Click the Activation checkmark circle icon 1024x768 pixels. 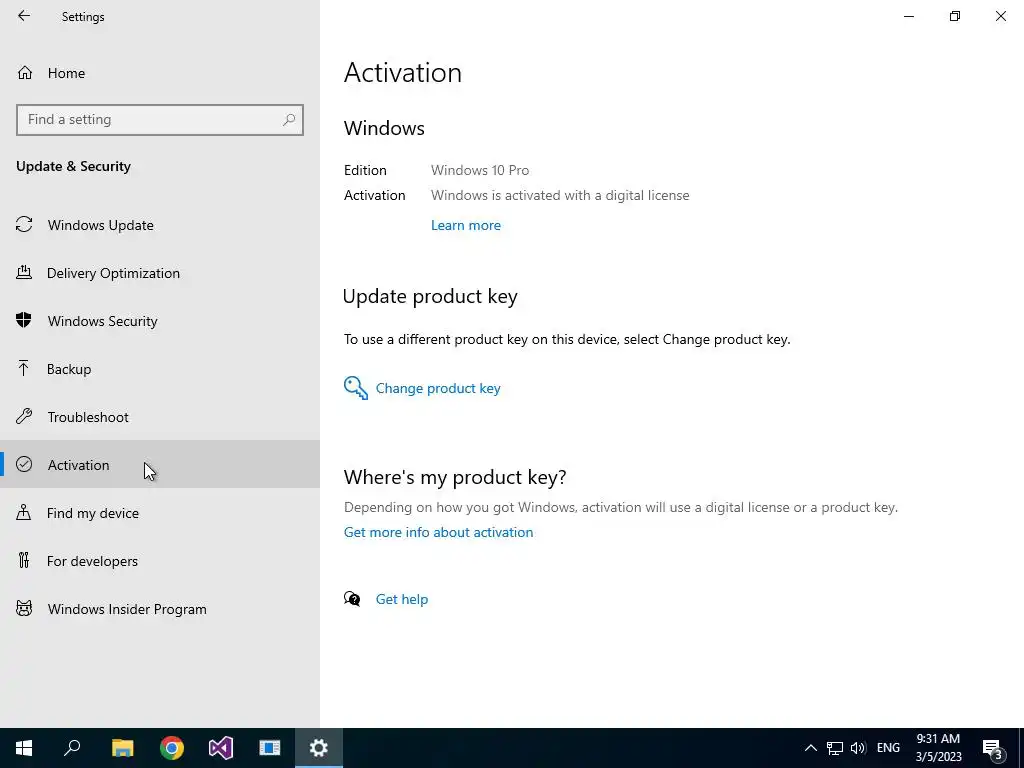point(24,464)
